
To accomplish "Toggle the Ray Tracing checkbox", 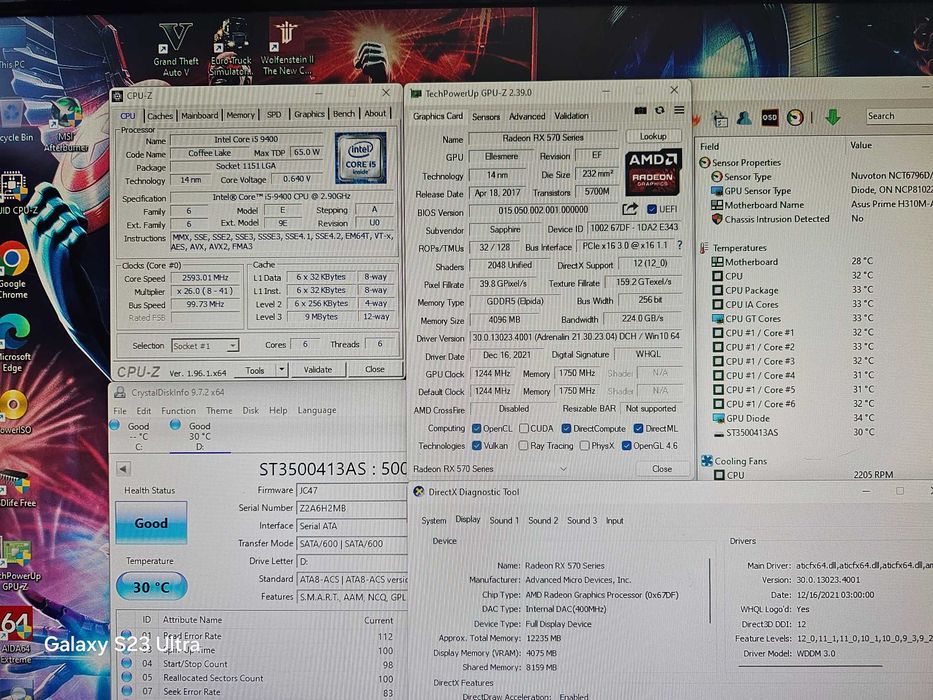I will (523, 445).
